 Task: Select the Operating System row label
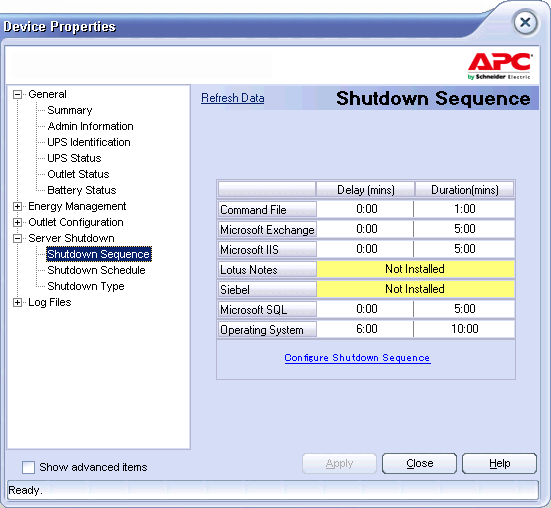click(267, 330)
